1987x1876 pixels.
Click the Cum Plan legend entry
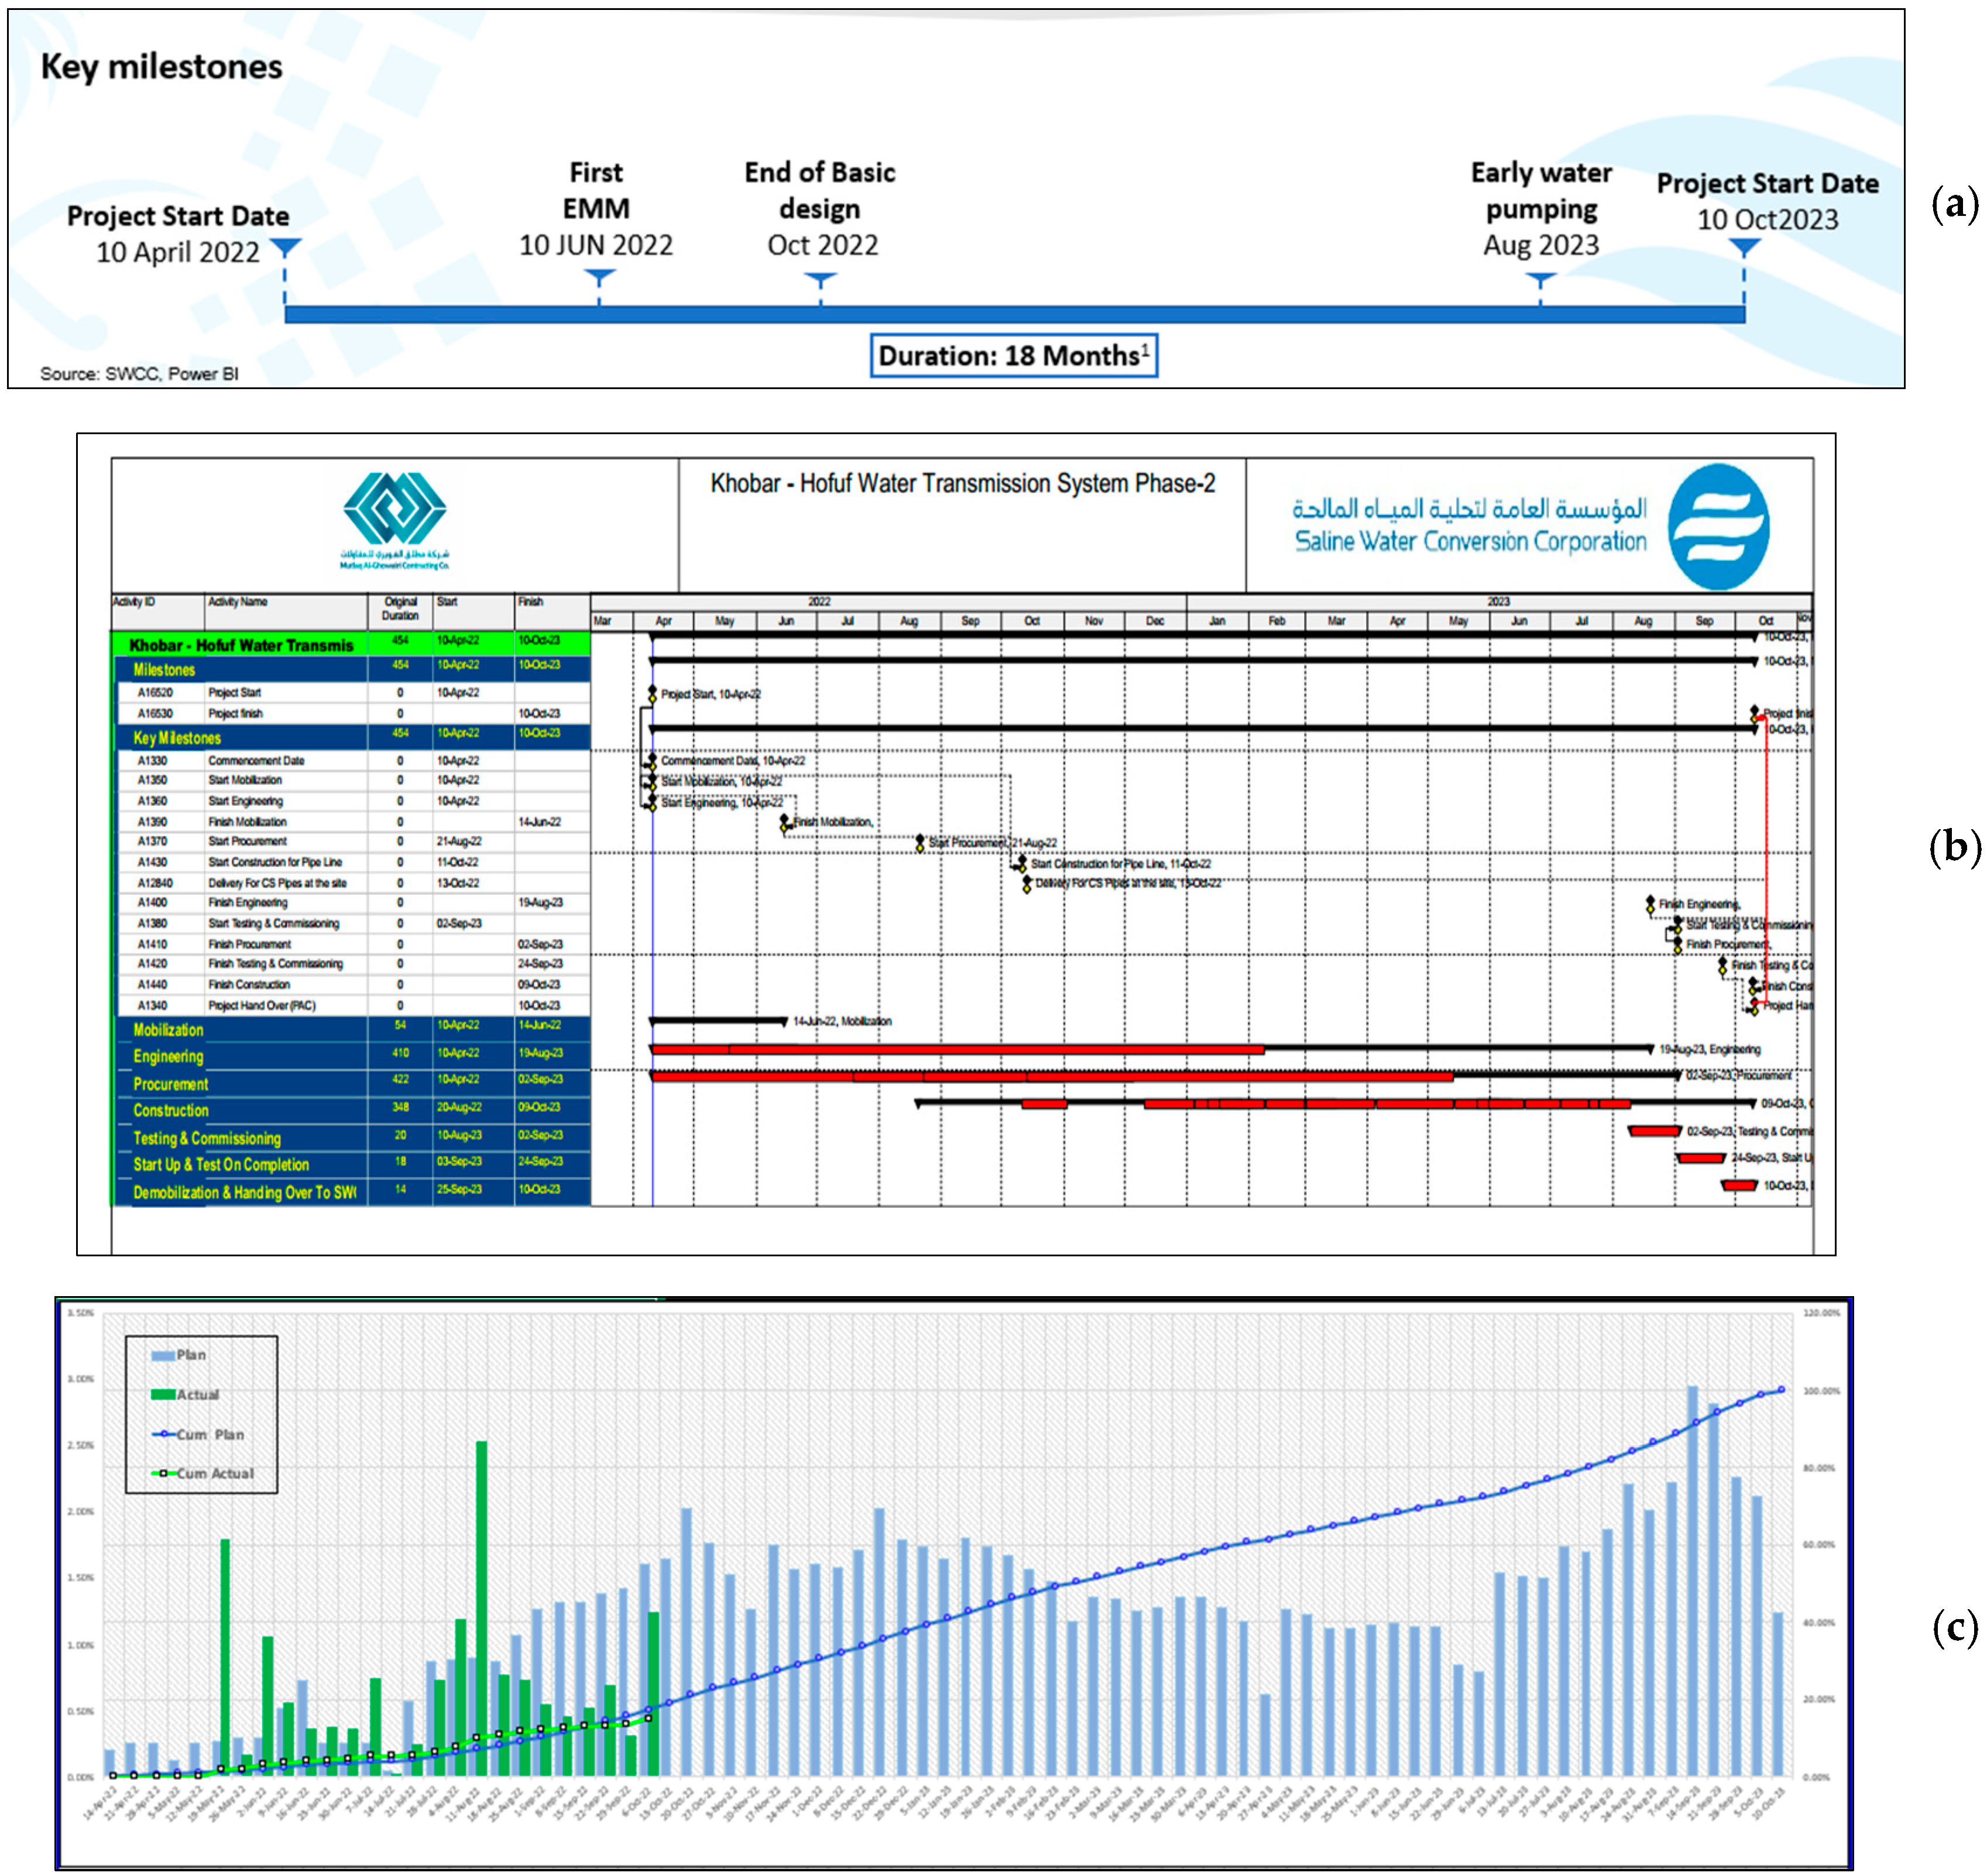click(200, 1435)
